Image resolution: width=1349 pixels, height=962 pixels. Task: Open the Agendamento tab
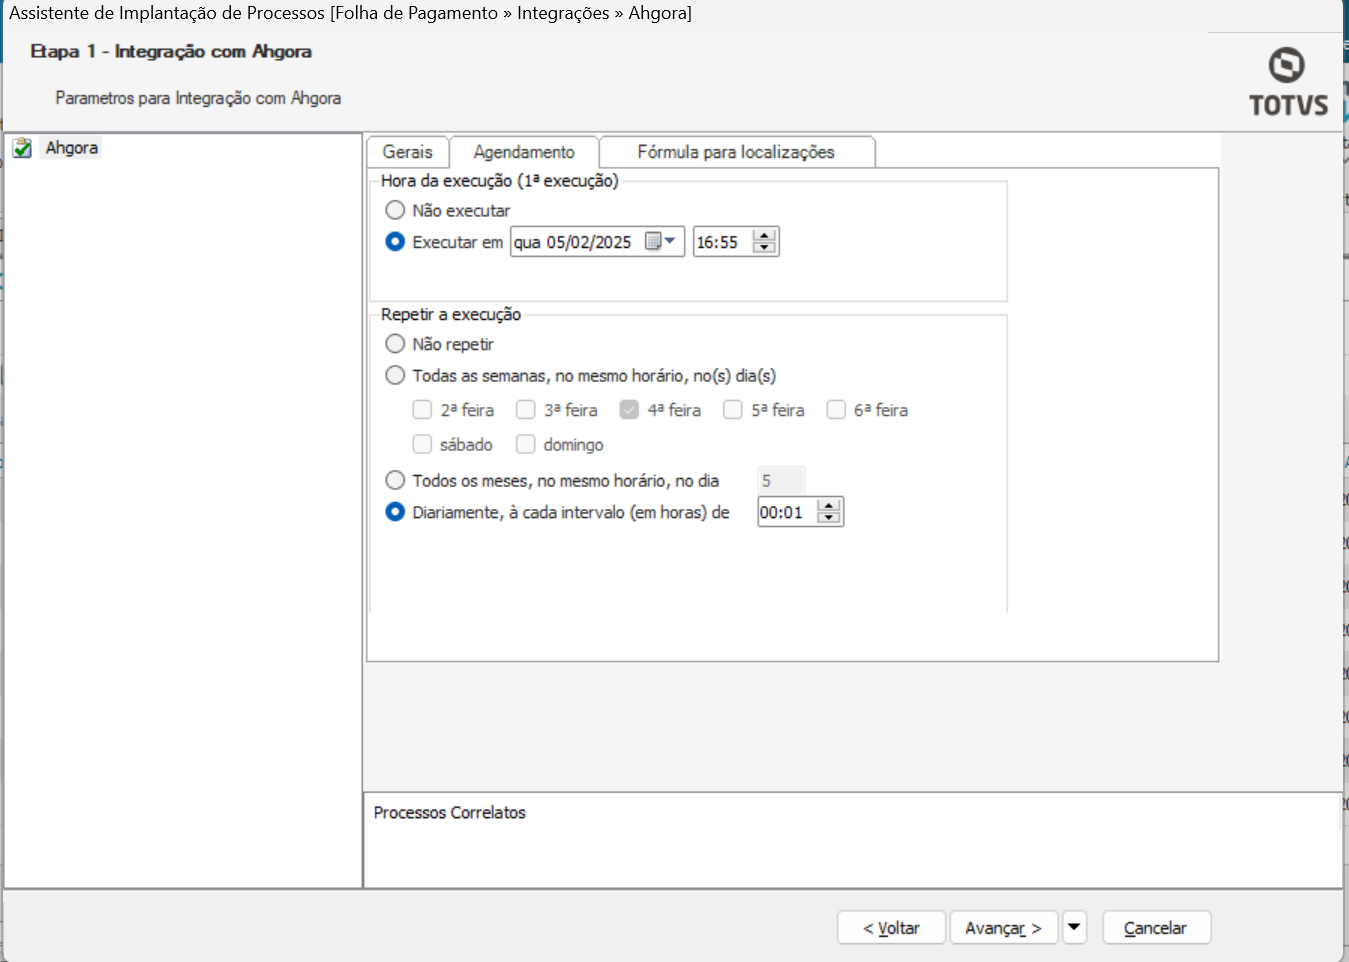(x=524, y=152)
